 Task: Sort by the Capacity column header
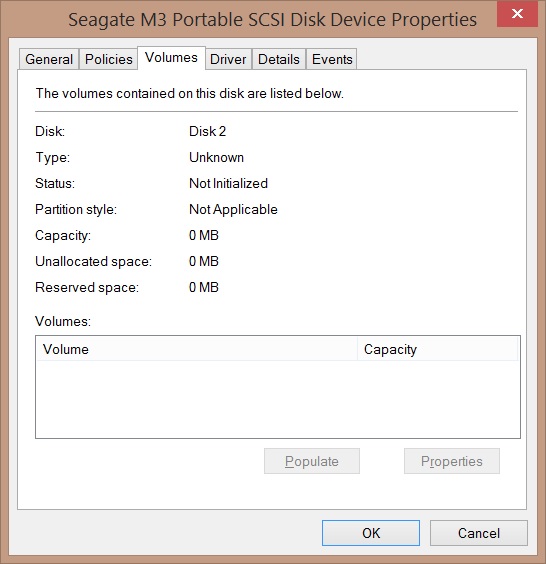click(438, 349)
